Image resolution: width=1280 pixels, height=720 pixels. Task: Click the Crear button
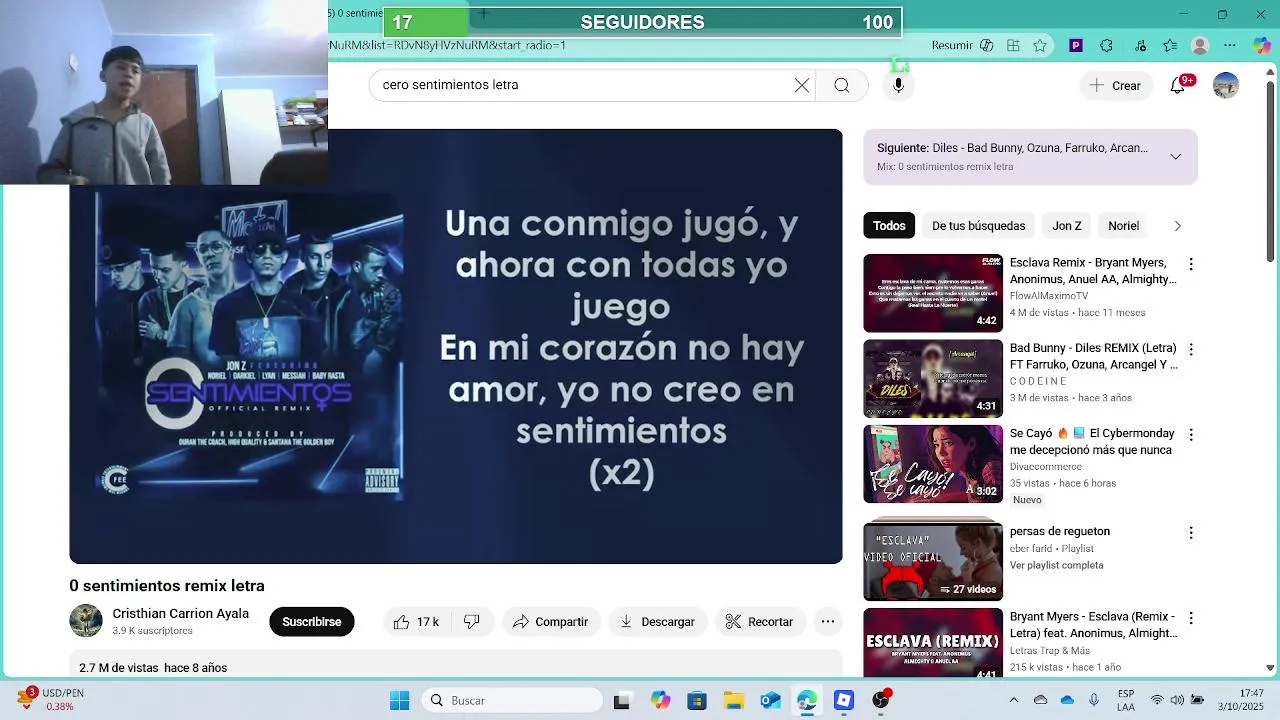coord(1116,86)
